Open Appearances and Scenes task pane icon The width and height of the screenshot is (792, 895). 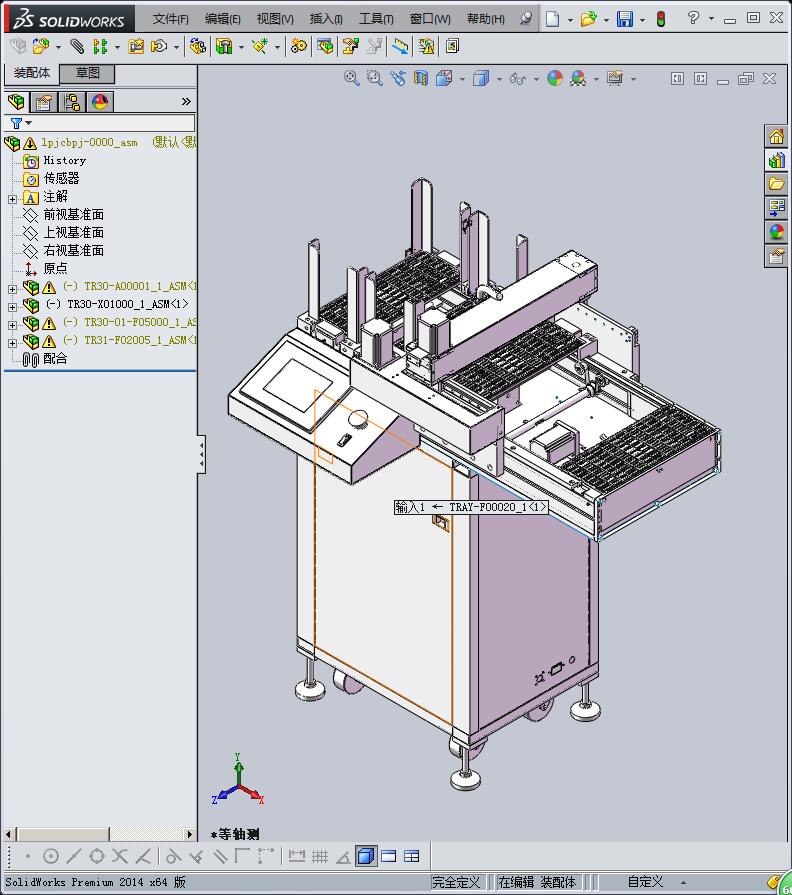click(x=776, y=232)
